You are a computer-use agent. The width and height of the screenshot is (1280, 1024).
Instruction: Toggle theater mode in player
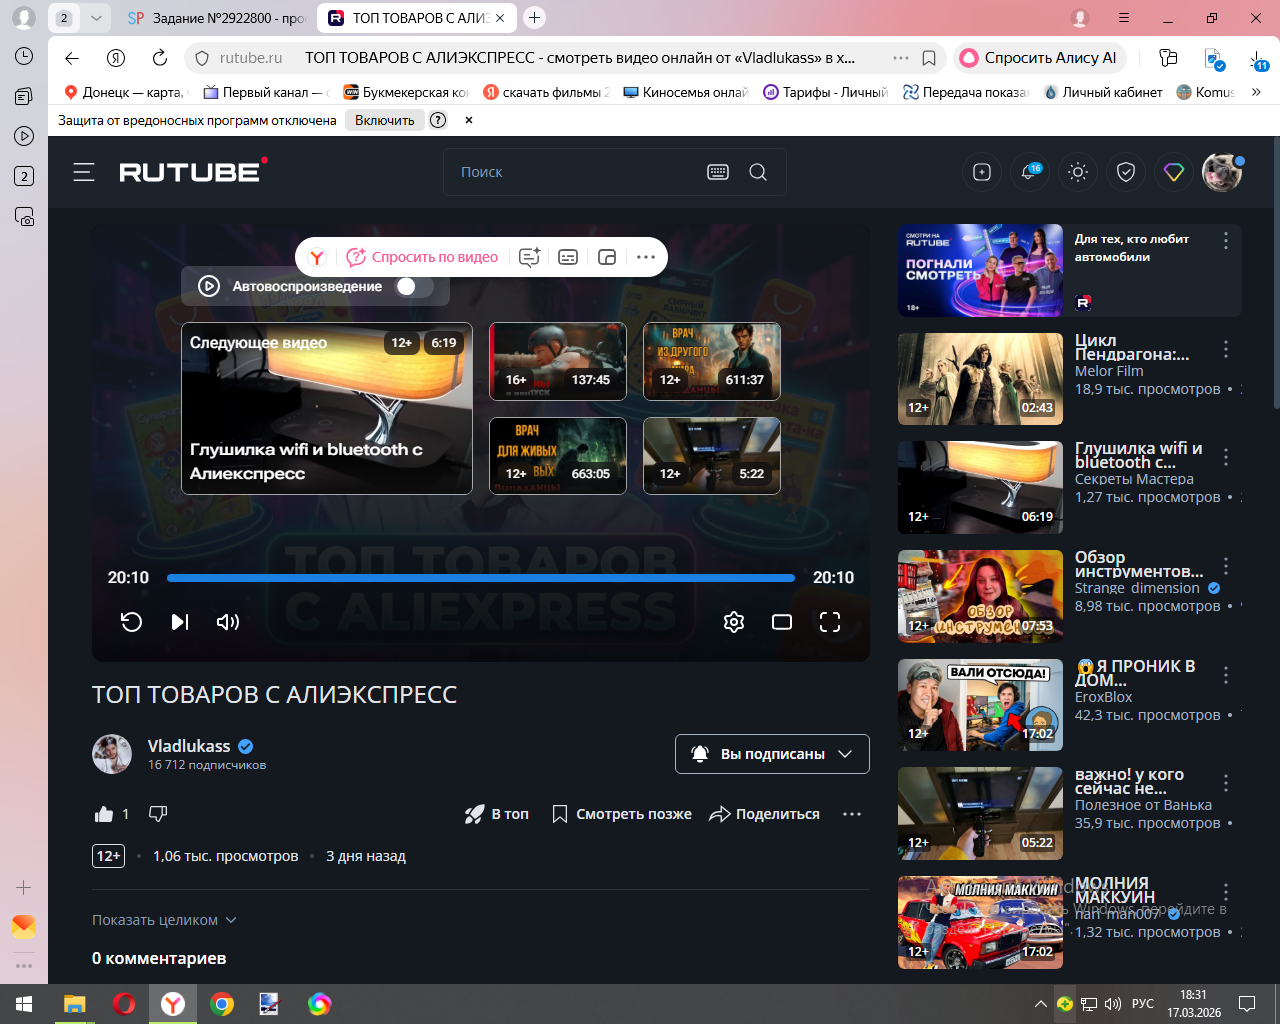point(782,622)
